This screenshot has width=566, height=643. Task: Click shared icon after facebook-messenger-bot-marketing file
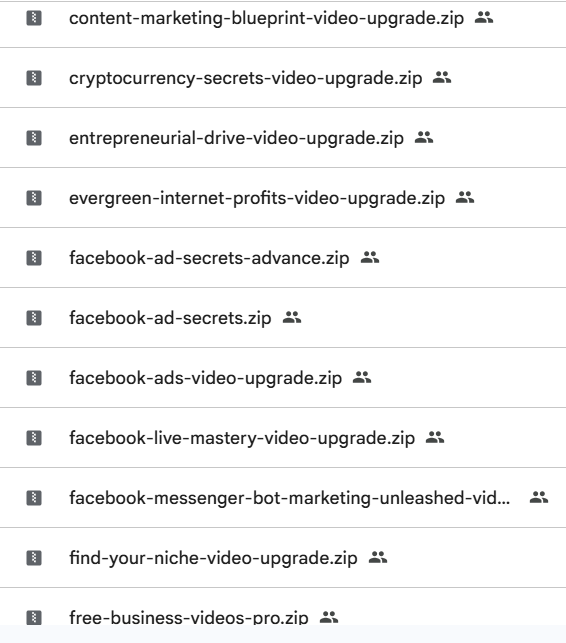pos(539,497)
